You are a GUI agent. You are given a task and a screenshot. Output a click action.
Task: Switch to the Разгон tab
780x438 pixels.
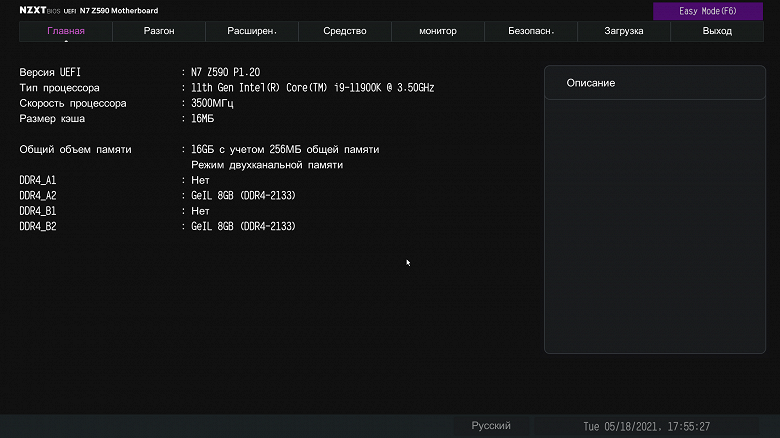(159, 31)
